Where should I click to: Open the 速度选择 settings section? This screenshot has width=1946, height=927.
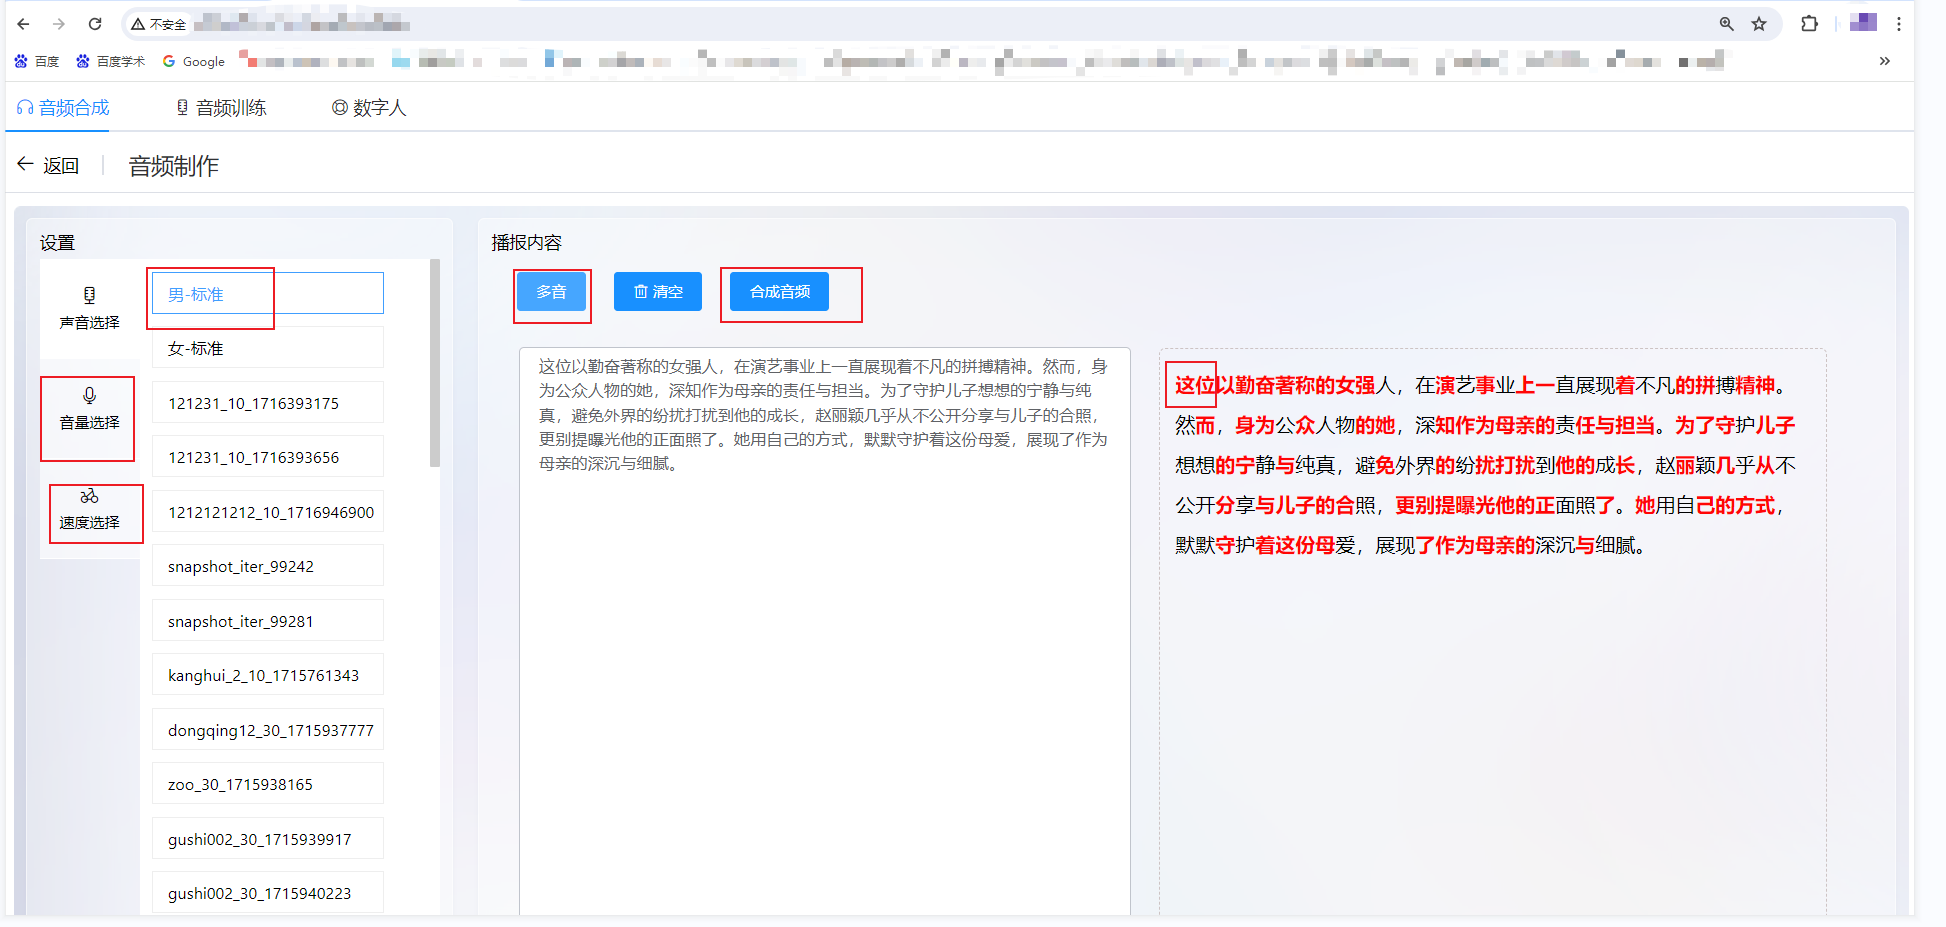coord(89,509)
